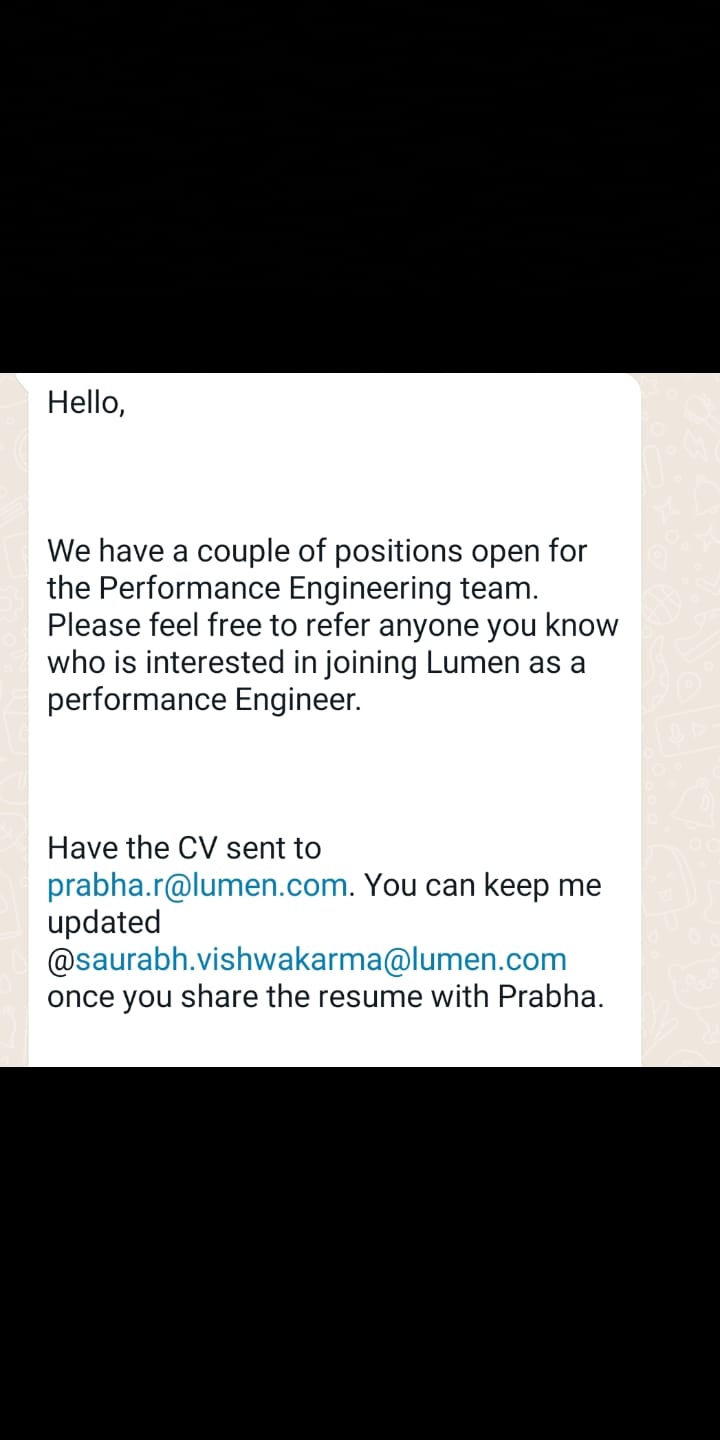
Task: Tap the chat wallpaper right of the bubble
Action: (681, 720)
